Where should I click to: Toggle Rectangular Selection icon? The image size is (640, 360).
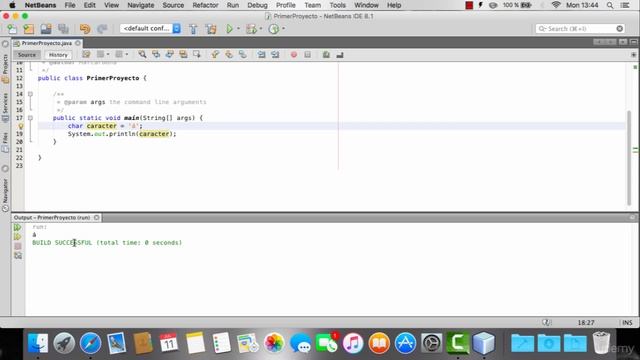tap(197, 54)
